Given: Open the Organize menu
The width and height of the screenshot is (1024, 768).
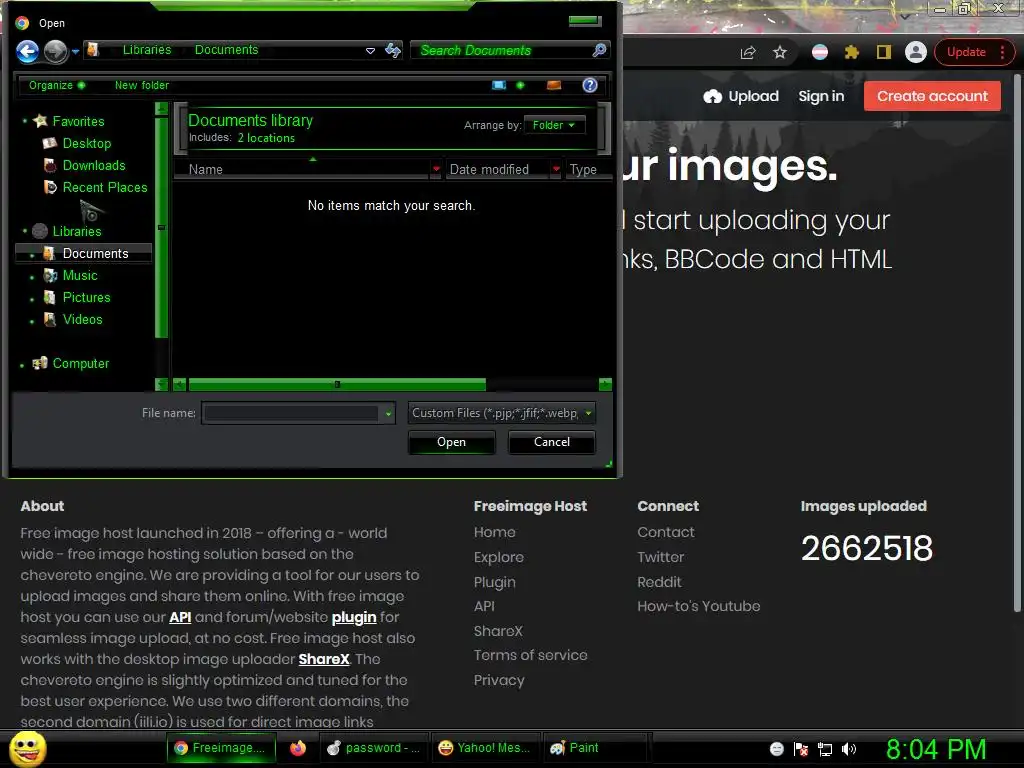Looking at the screenshot, I should (x=57, y=85).
